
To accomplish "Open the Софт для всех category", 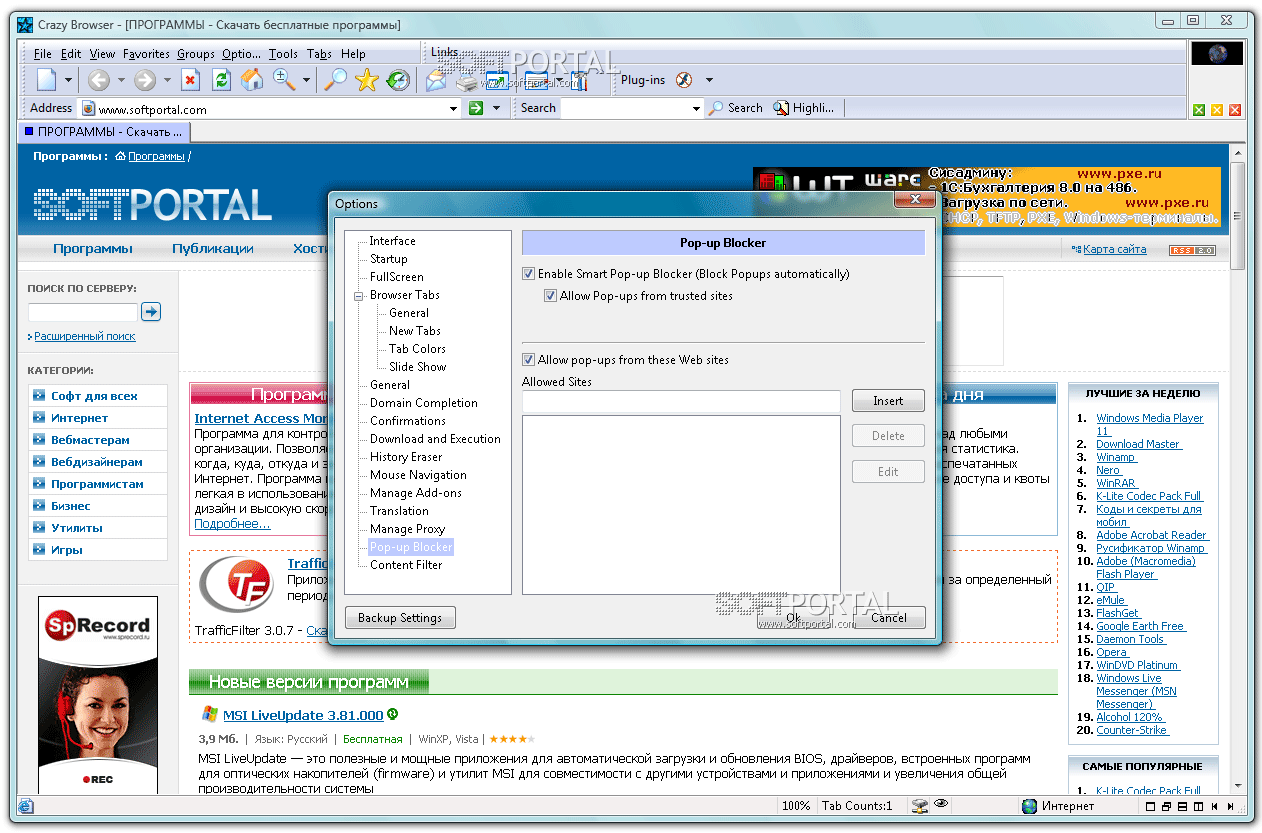I will pyautogui.click(x=94, y=396).
